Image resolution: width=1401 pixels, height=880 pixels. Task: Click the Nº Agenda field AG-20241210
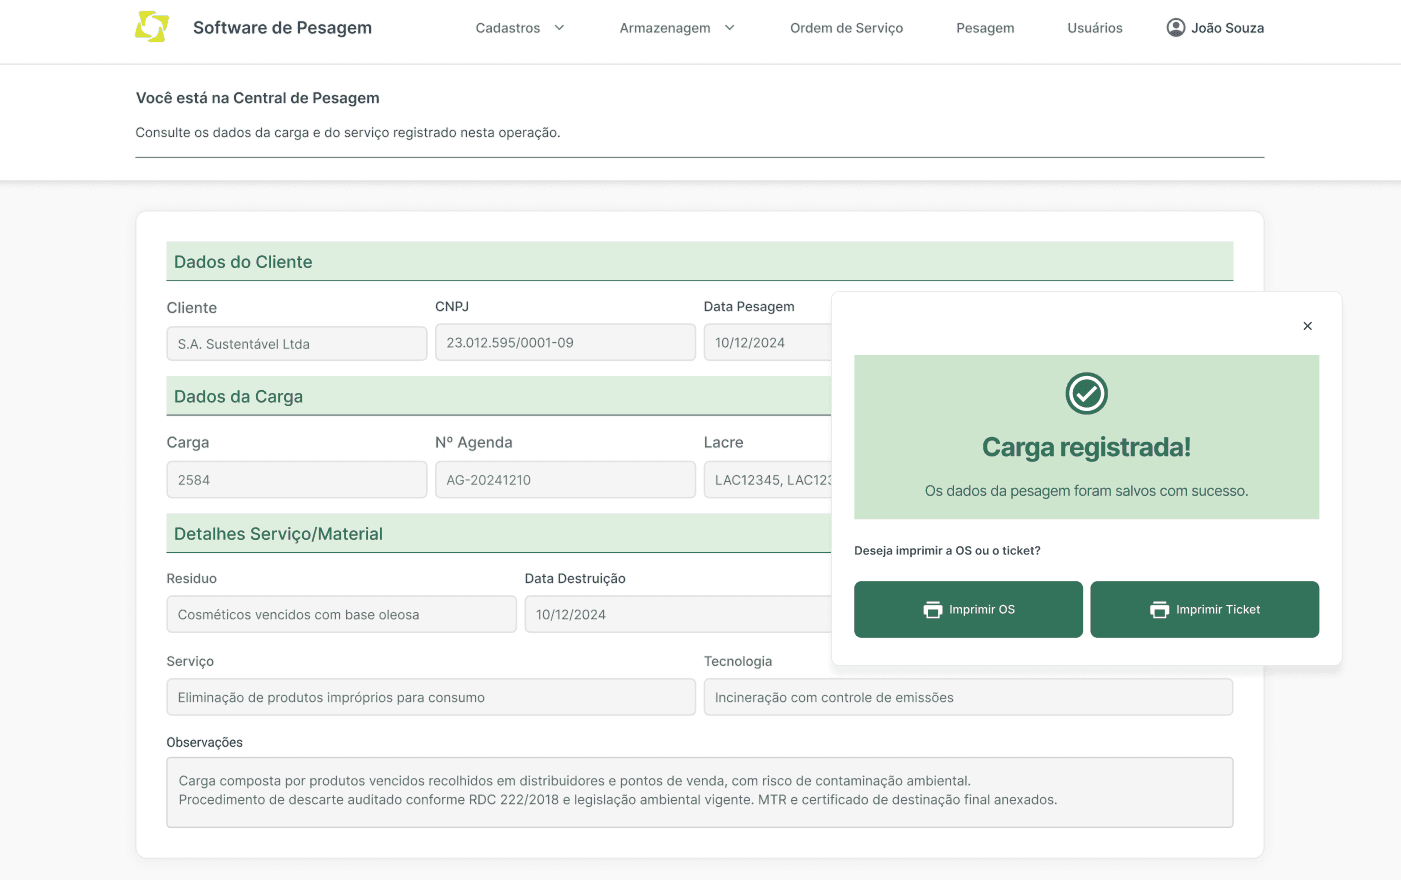(x=565, y=480)
